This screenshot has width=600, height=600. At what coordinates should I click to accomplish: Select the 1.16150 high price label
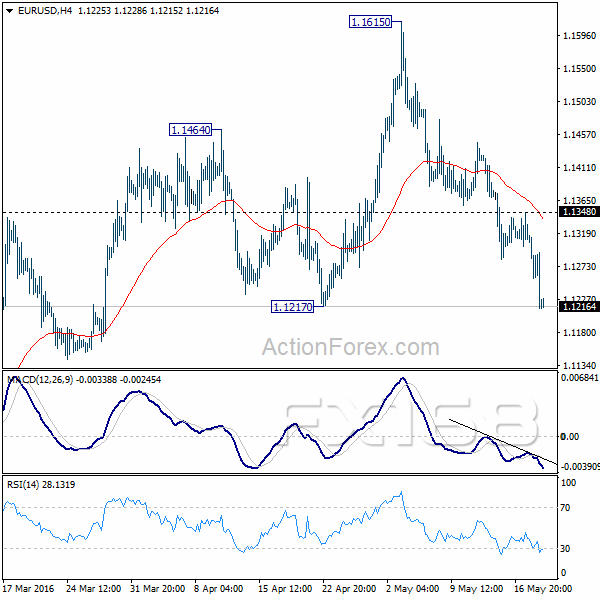(369, 21)
